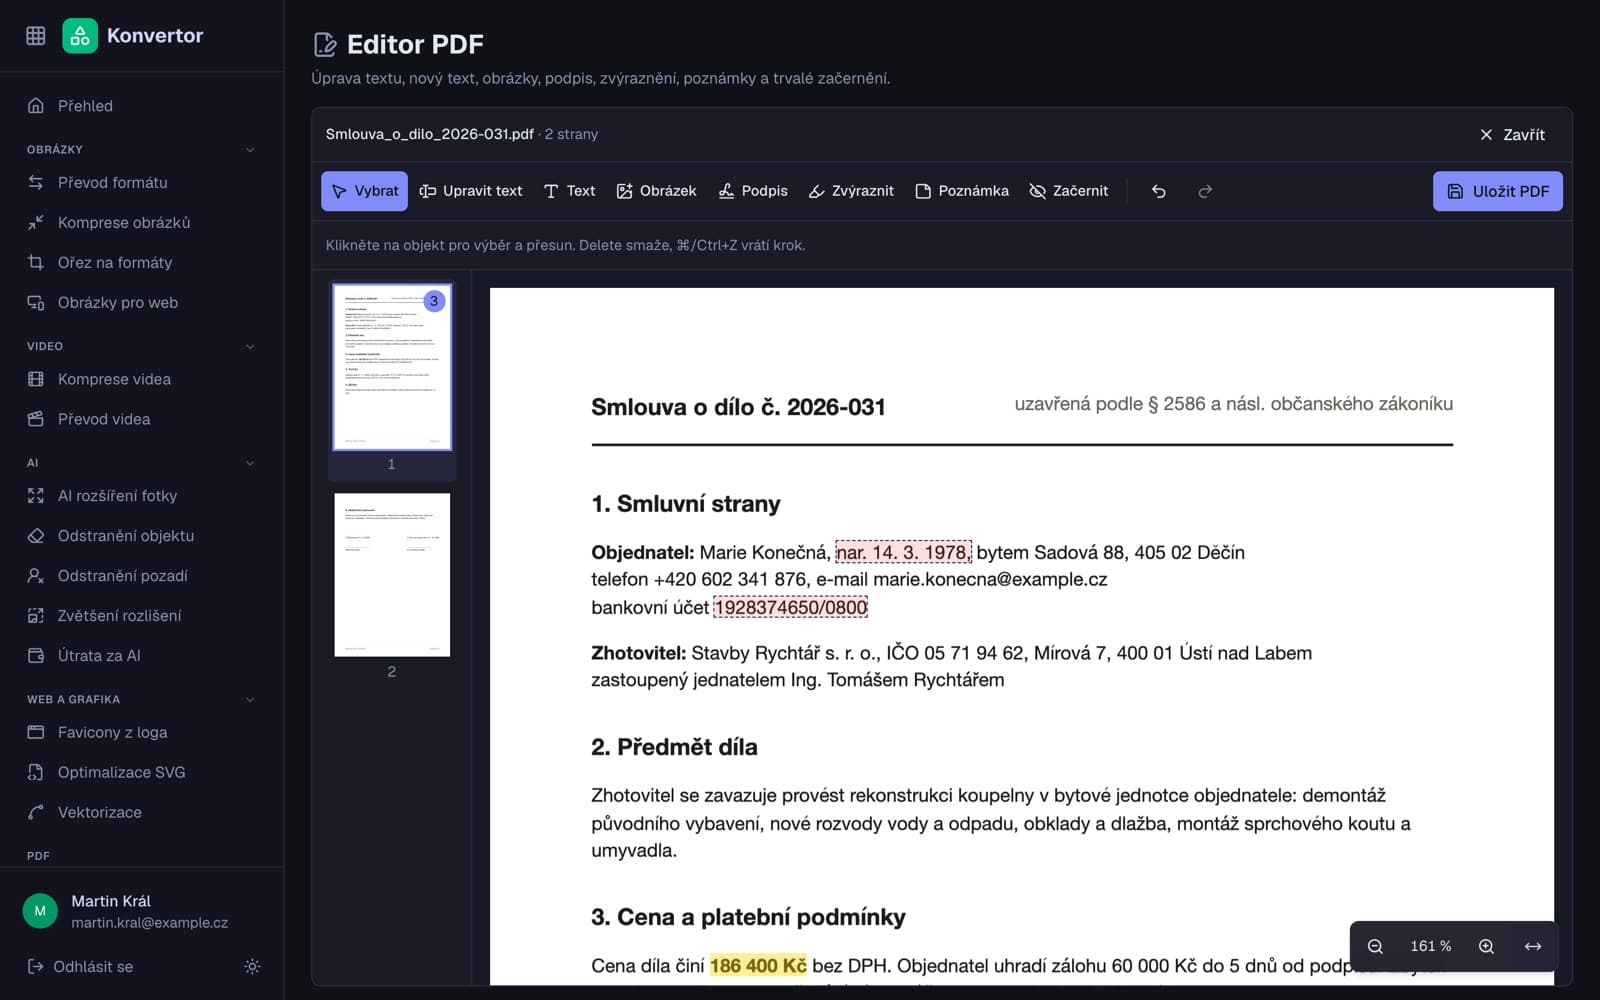The height and width of the screenshot is (1000, 1600).
Task: Click the 161 % zoom value
Action: tap(1431, 946)
